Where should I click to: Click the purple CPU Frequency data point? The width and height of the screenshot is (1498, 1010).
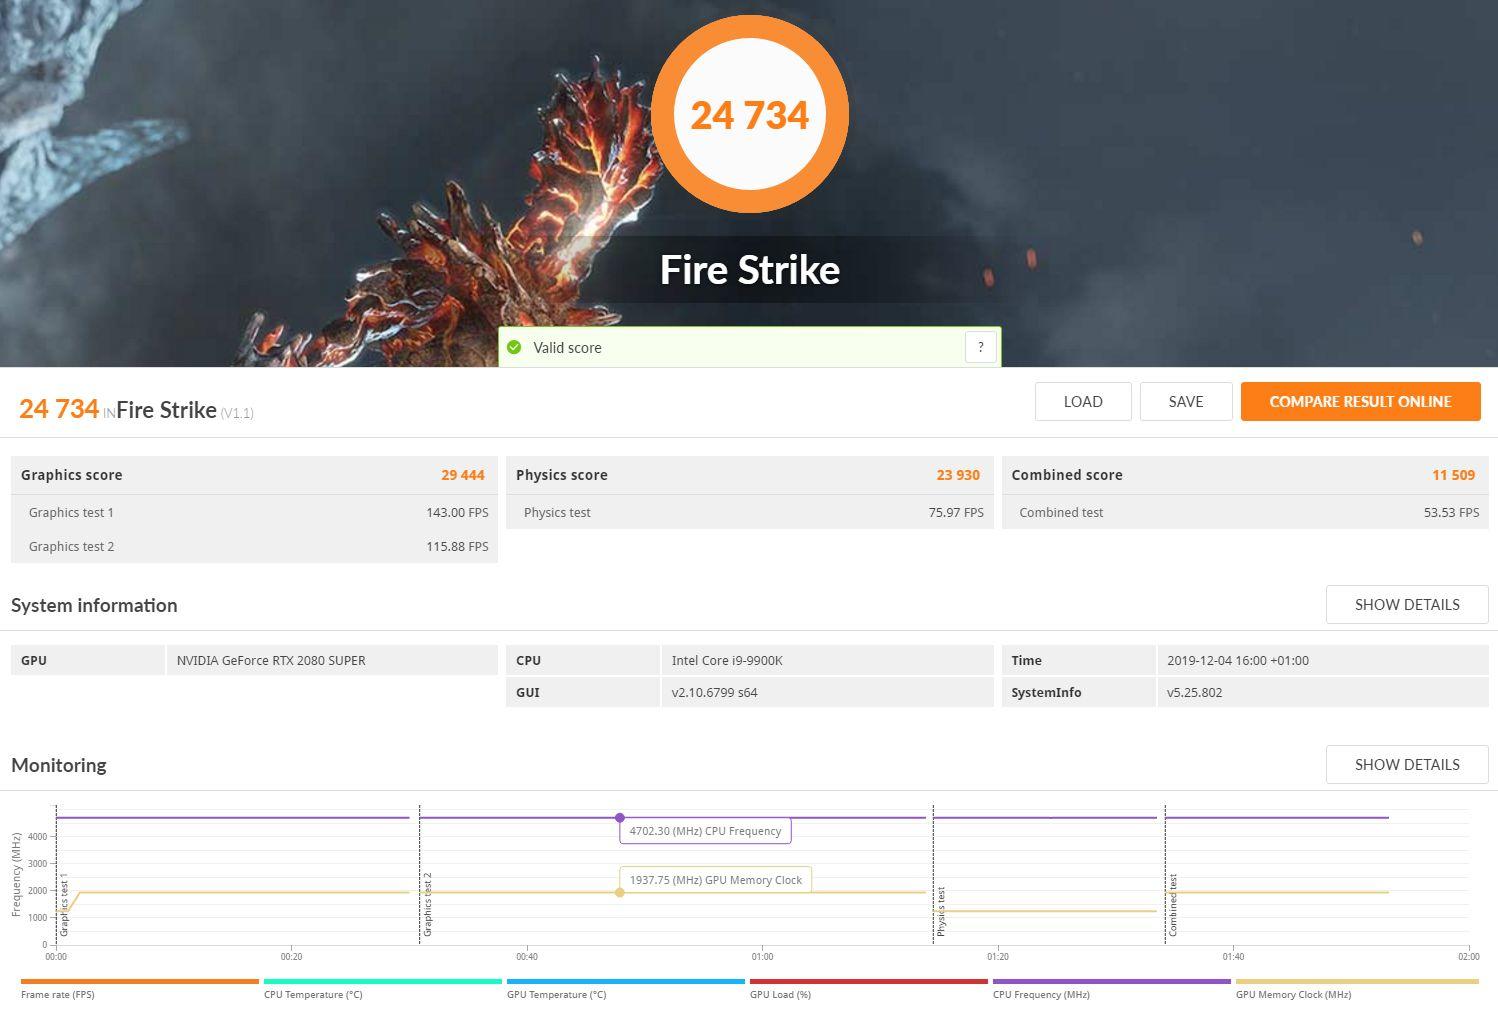click(x=620, y=818)
